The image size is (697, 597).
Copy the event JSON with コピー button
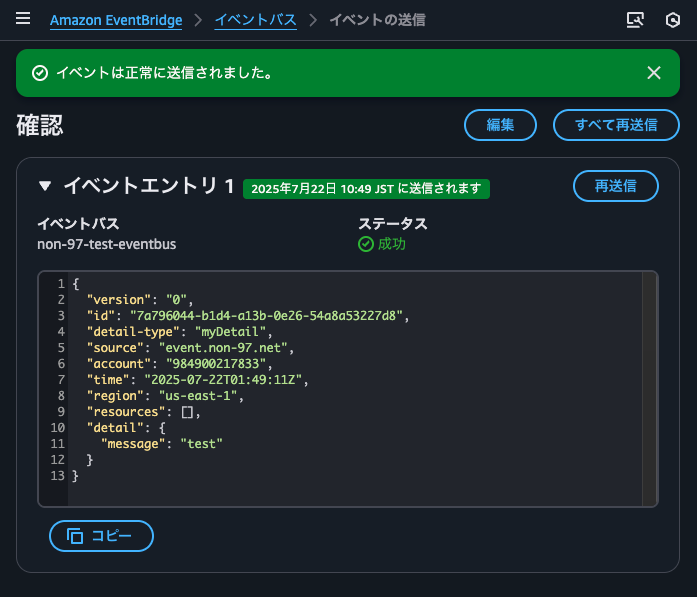101,536
